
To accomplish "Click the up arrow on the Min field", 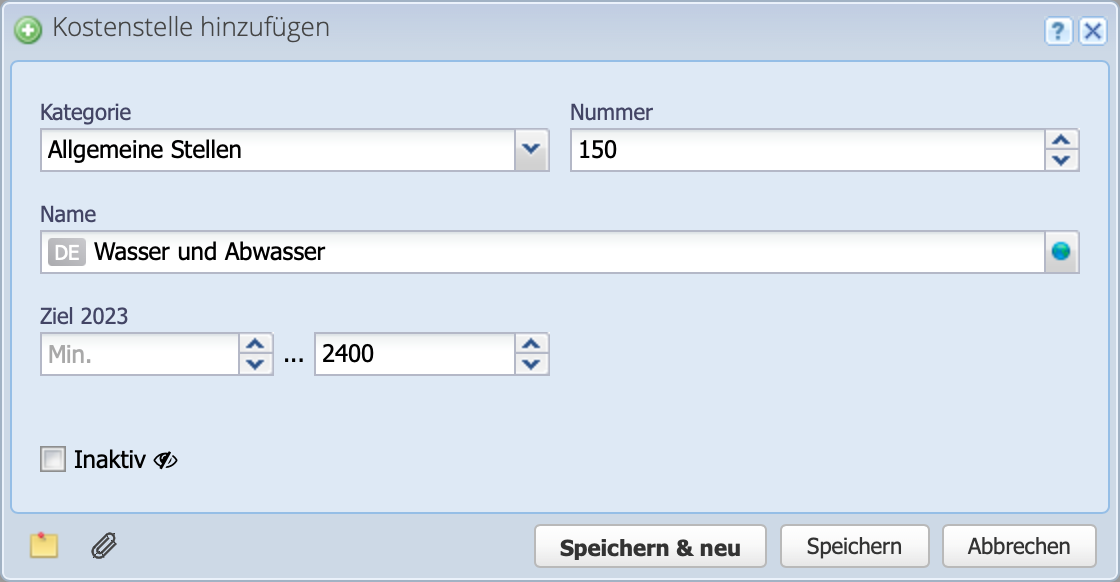I will pos(258,344).
